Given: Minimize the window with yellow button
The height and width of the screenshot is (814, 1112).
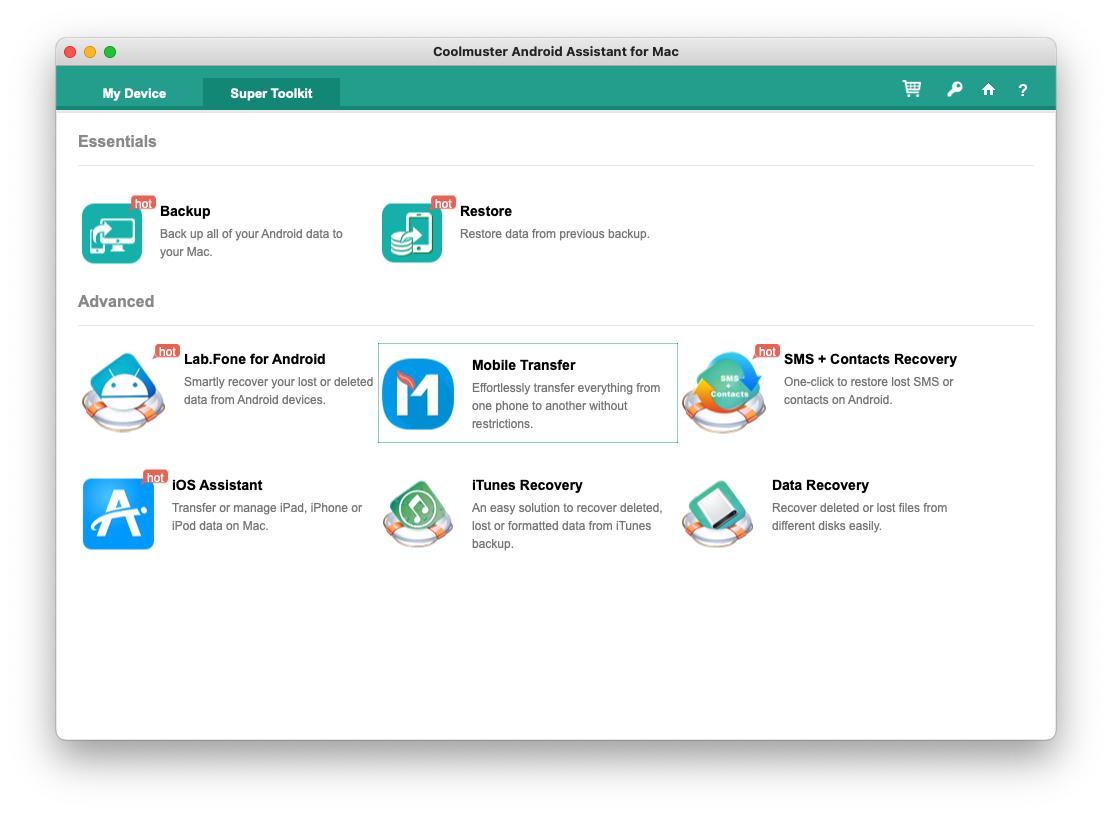Looking at the screenshot, I should 90,52.
